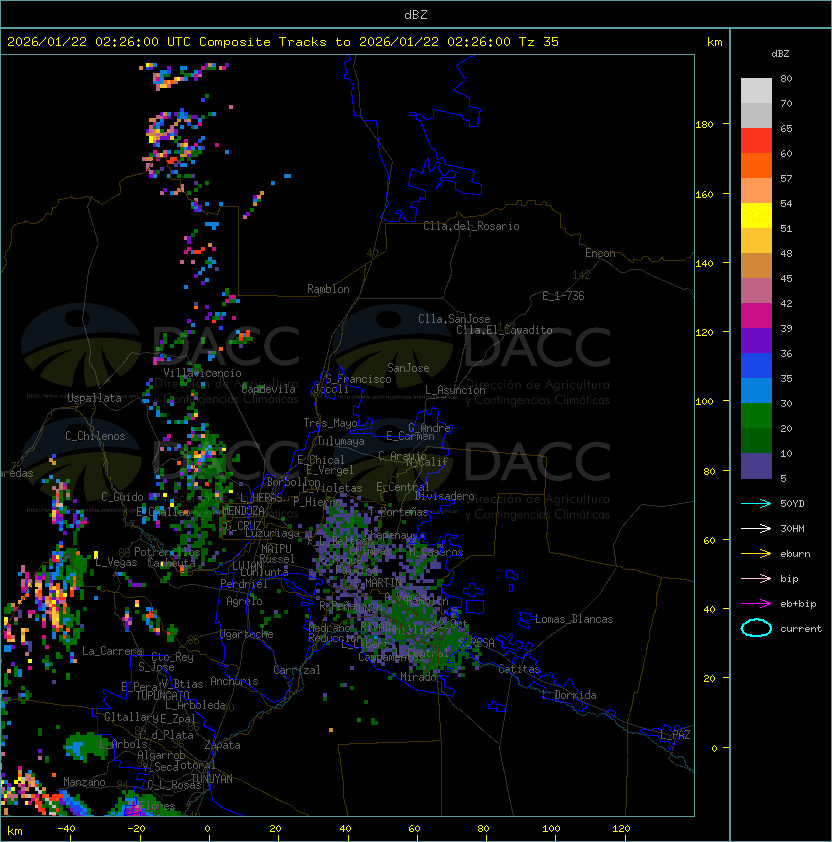The height and width of the screenshot is (842, 832).
Task: Click the 'Tulumaya' map label
Action: click(341, 441)
